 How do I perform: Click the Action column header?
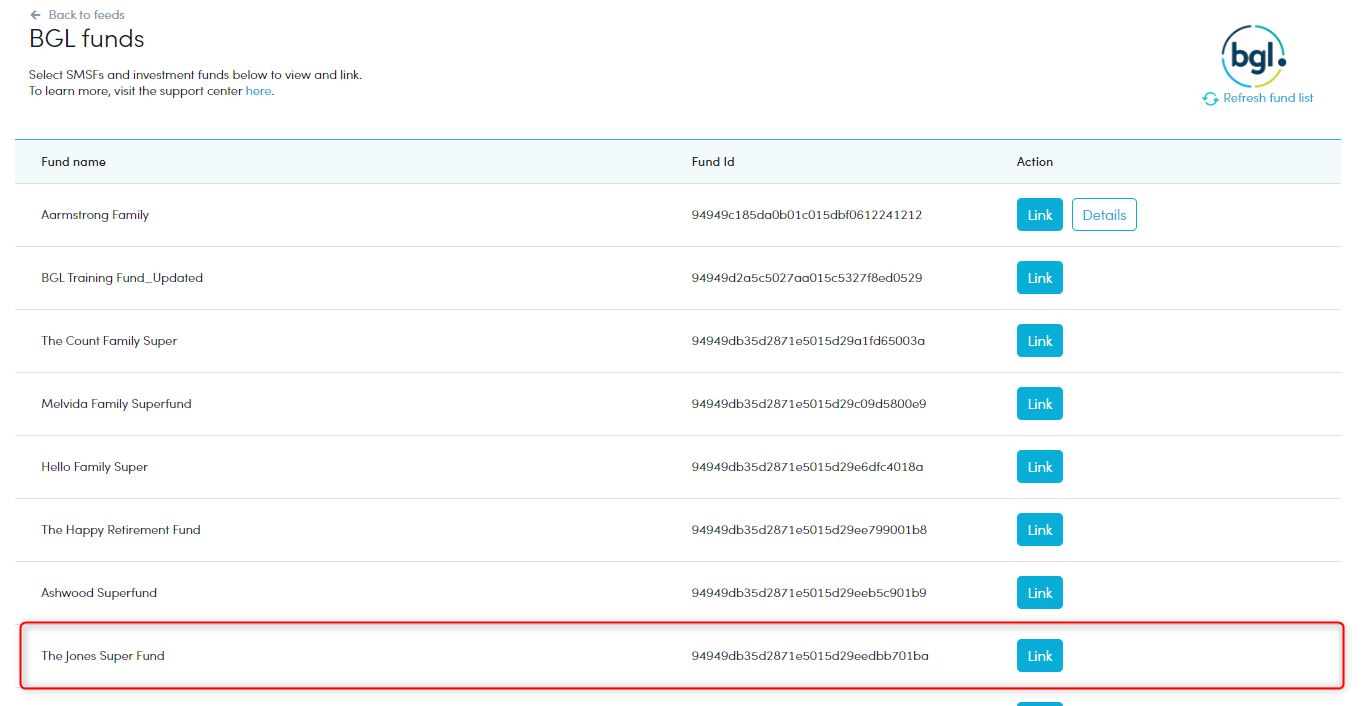1035,162
